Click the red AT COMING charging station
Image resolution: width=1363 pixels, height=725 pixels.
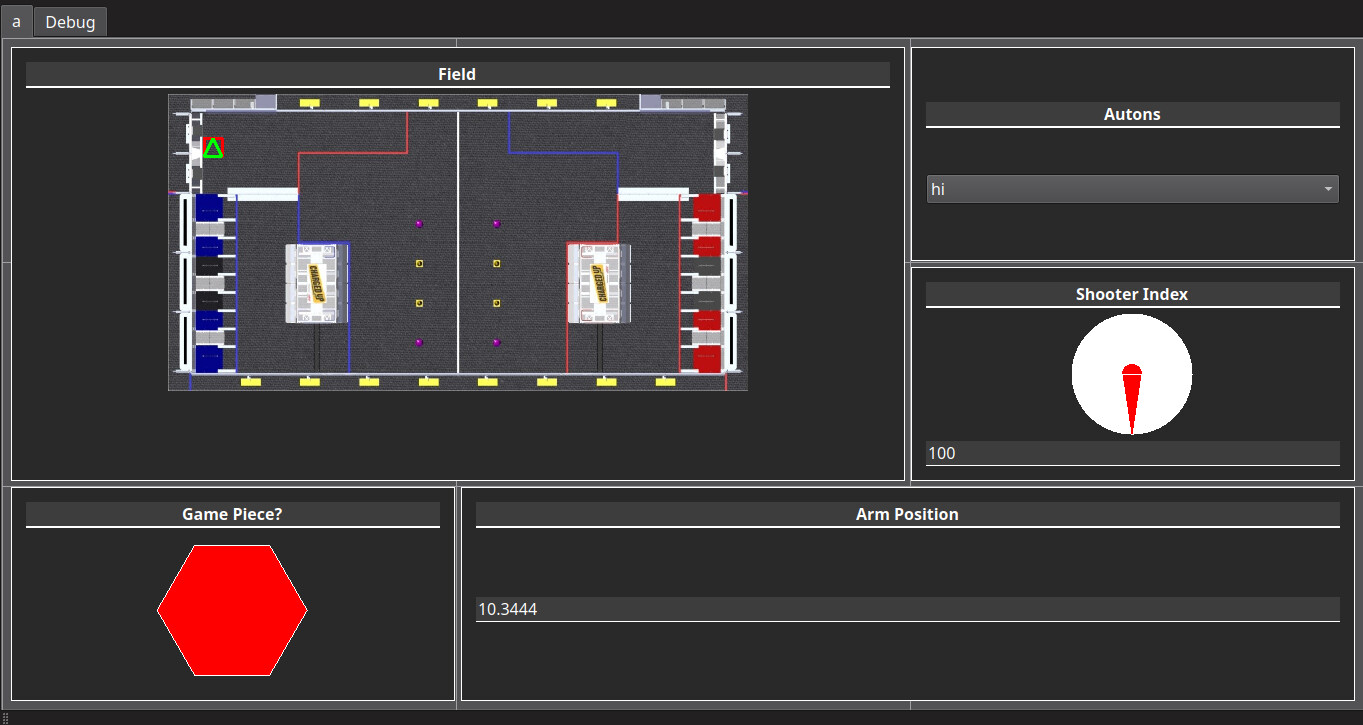598,283
